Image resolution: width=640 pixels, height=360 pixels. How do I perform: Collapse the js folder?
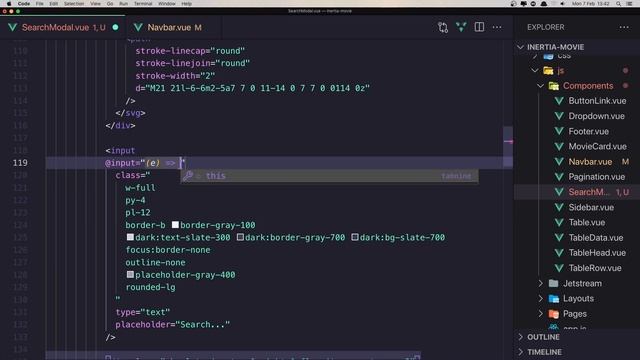coord(535,71)
